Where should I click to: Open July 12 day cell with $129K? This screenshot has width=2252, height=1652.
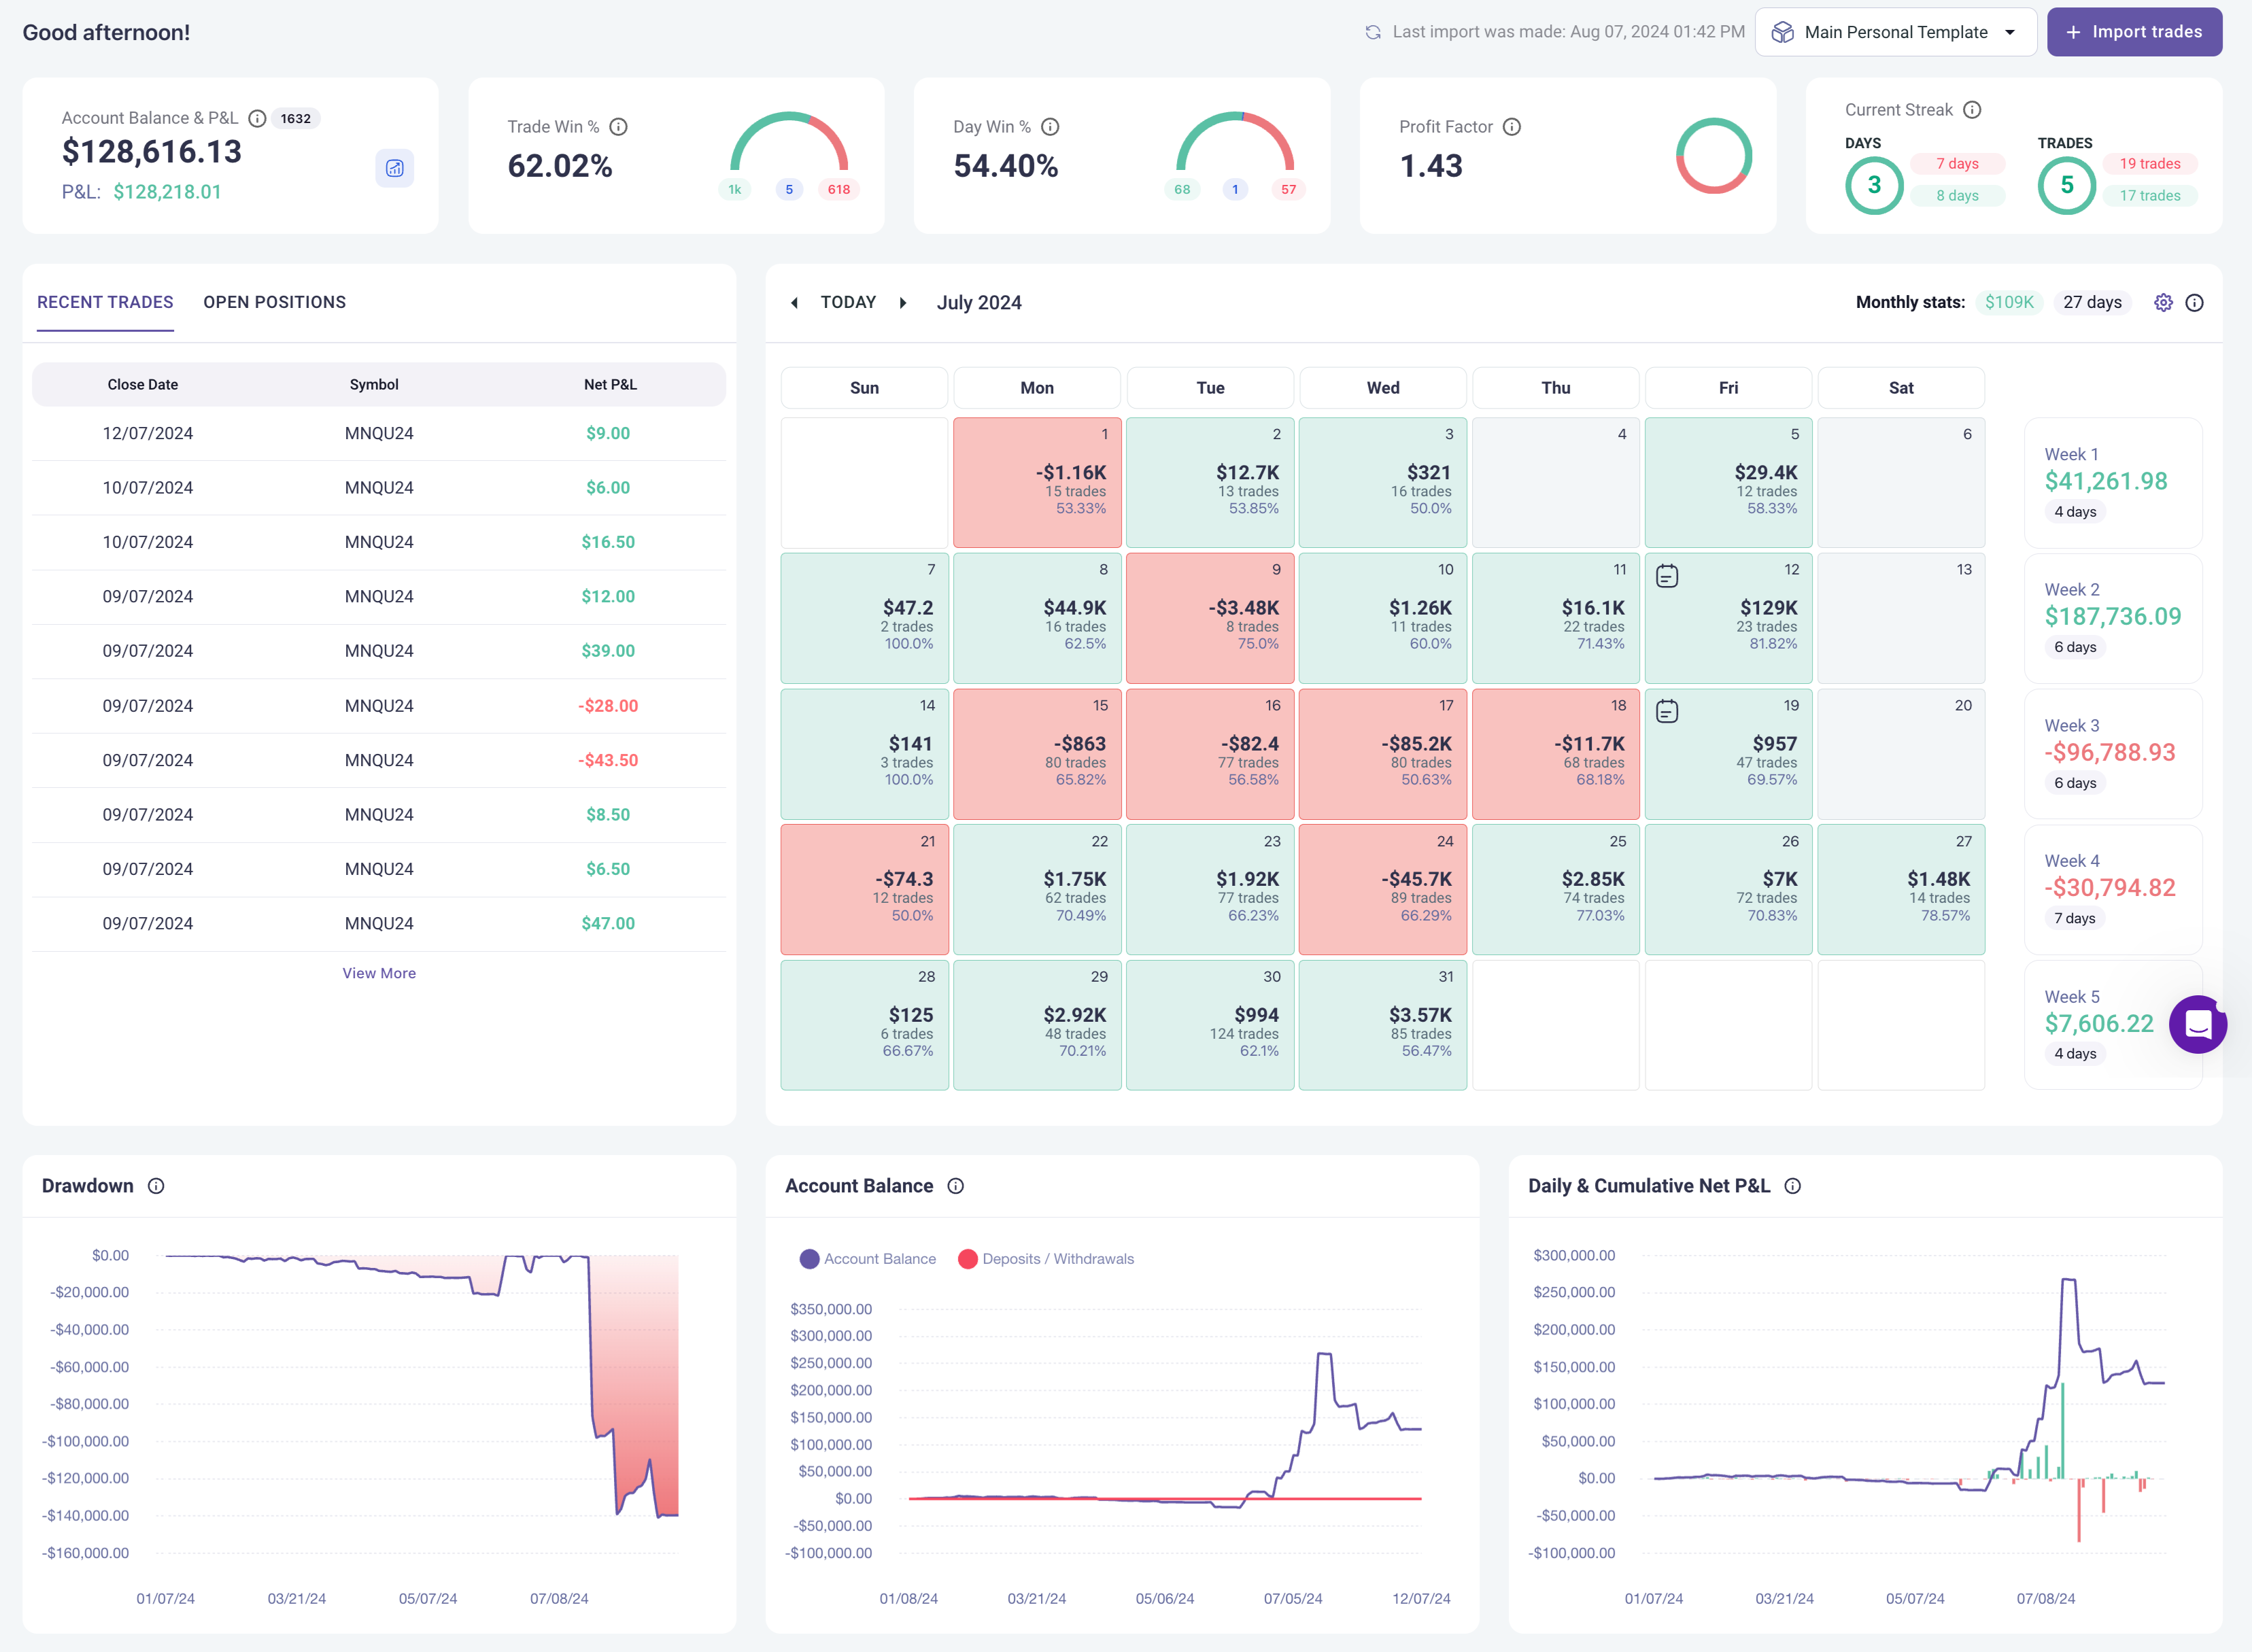point(1728,618)
